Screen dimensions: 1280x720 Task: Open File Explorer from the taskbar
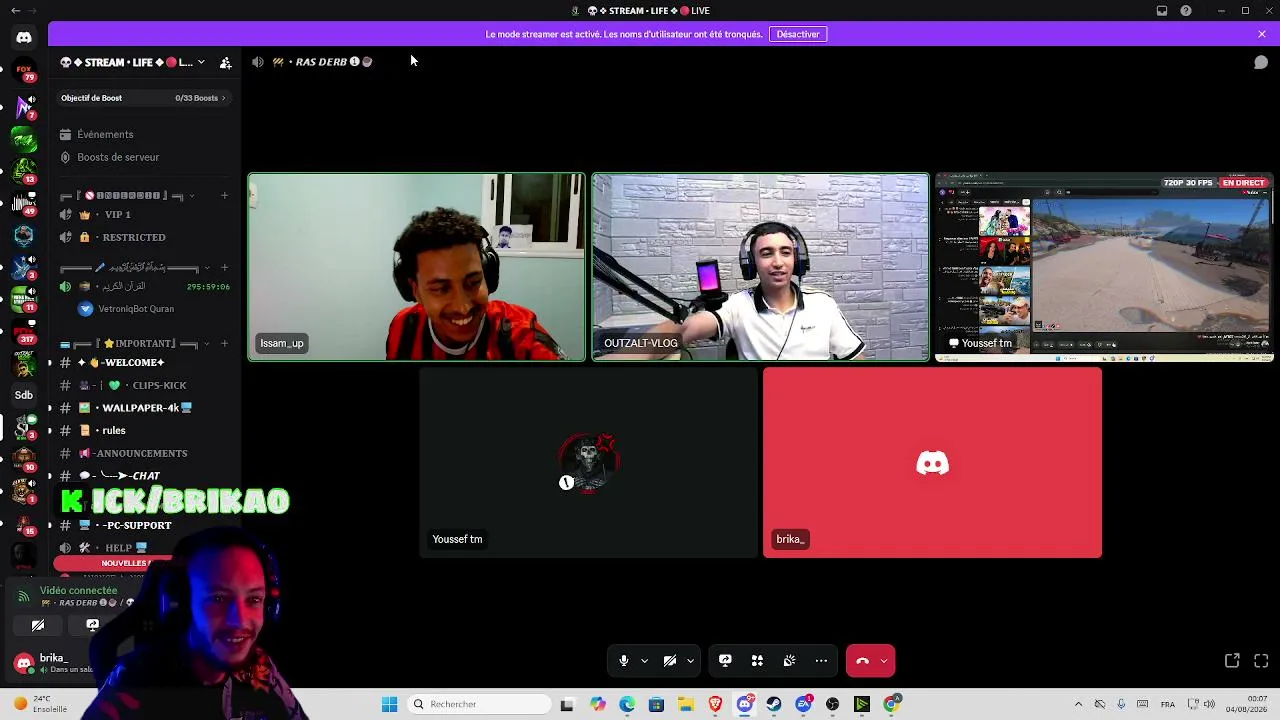[x=686, y=704]
